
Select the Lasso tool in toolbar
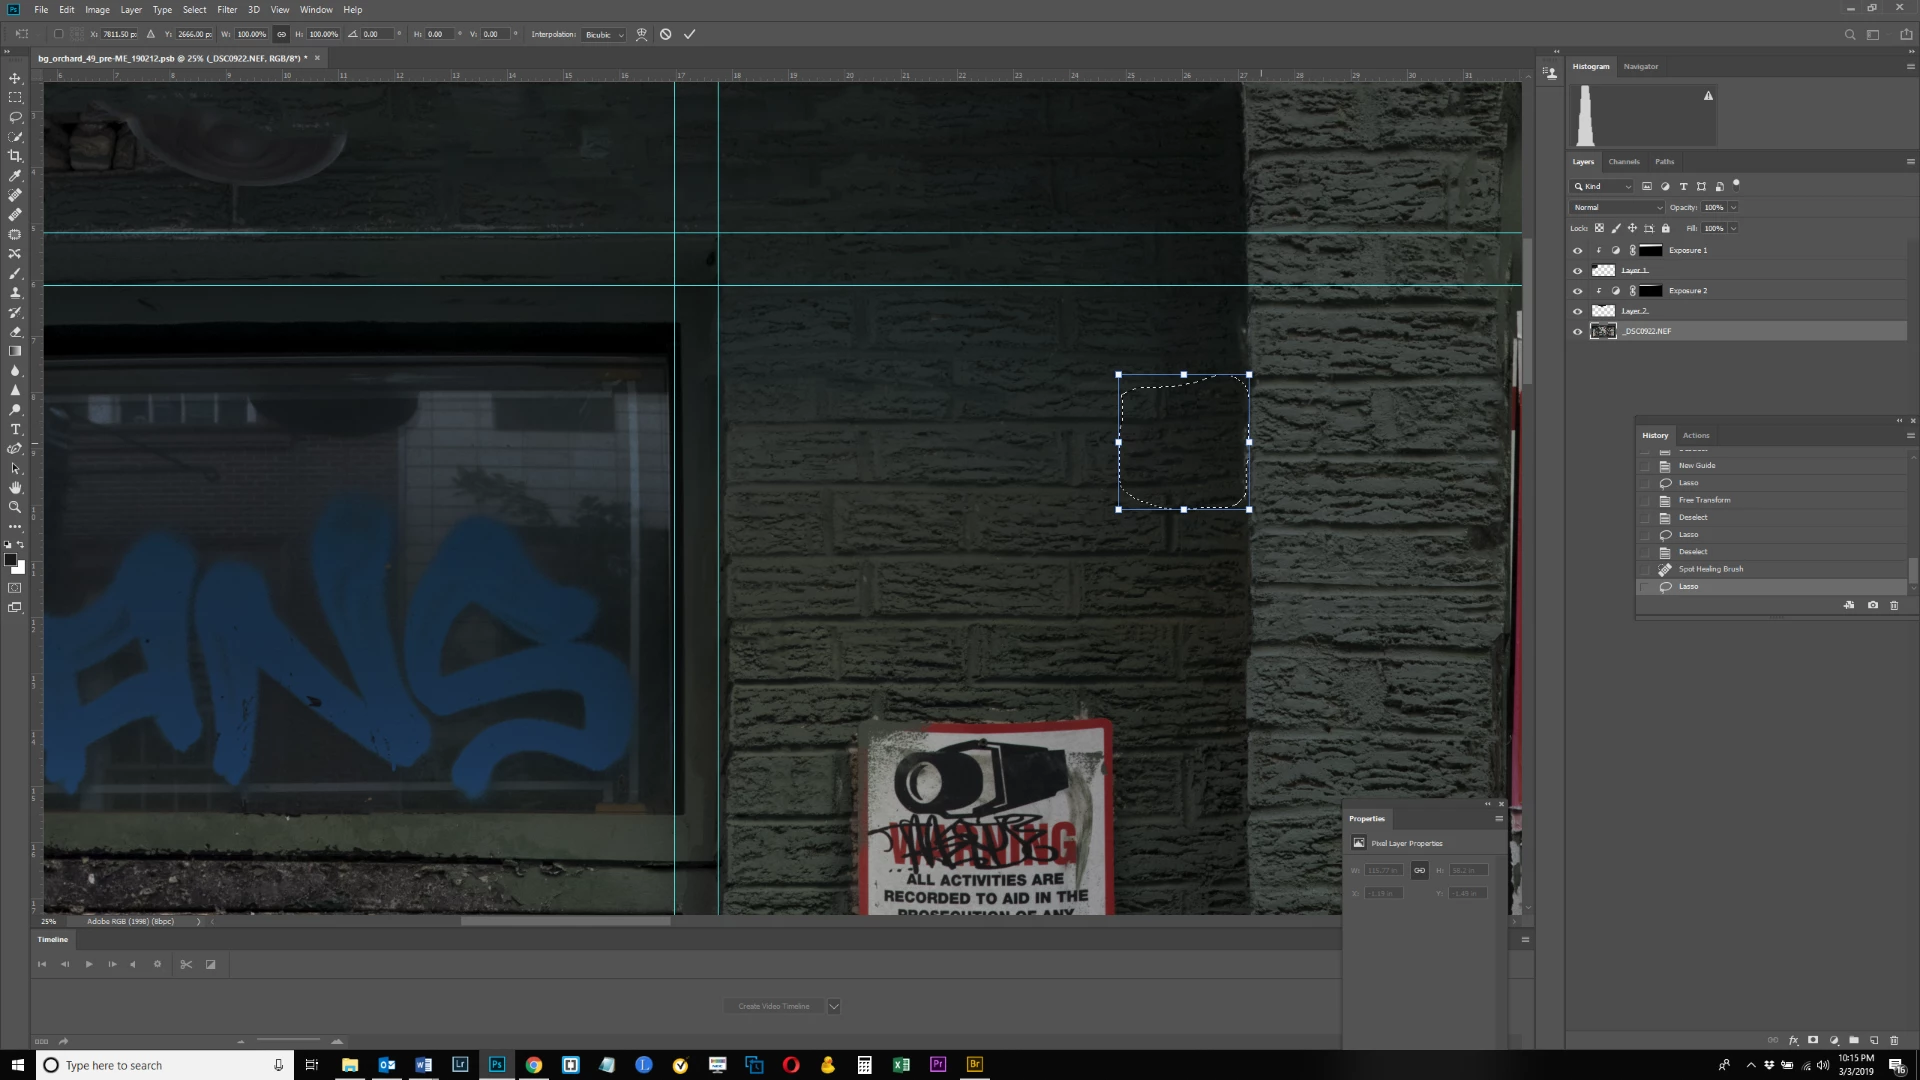[15, 117]
